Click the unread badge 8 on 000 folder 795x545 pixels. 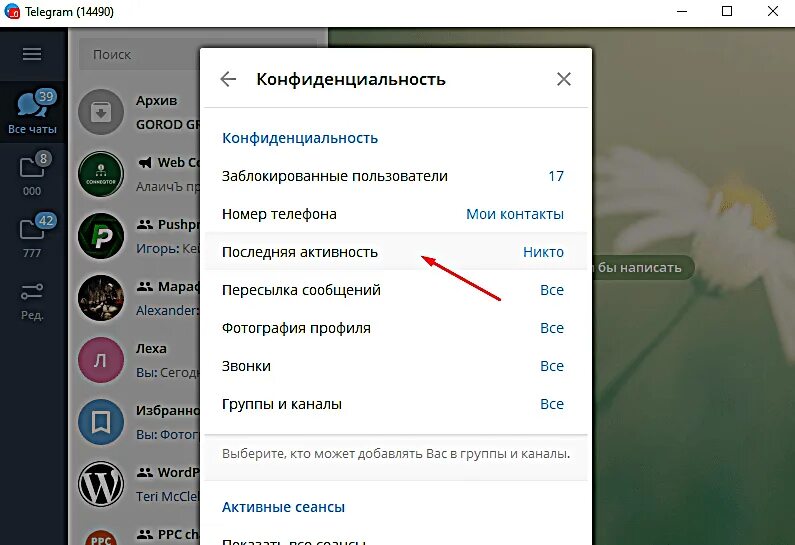44,159
